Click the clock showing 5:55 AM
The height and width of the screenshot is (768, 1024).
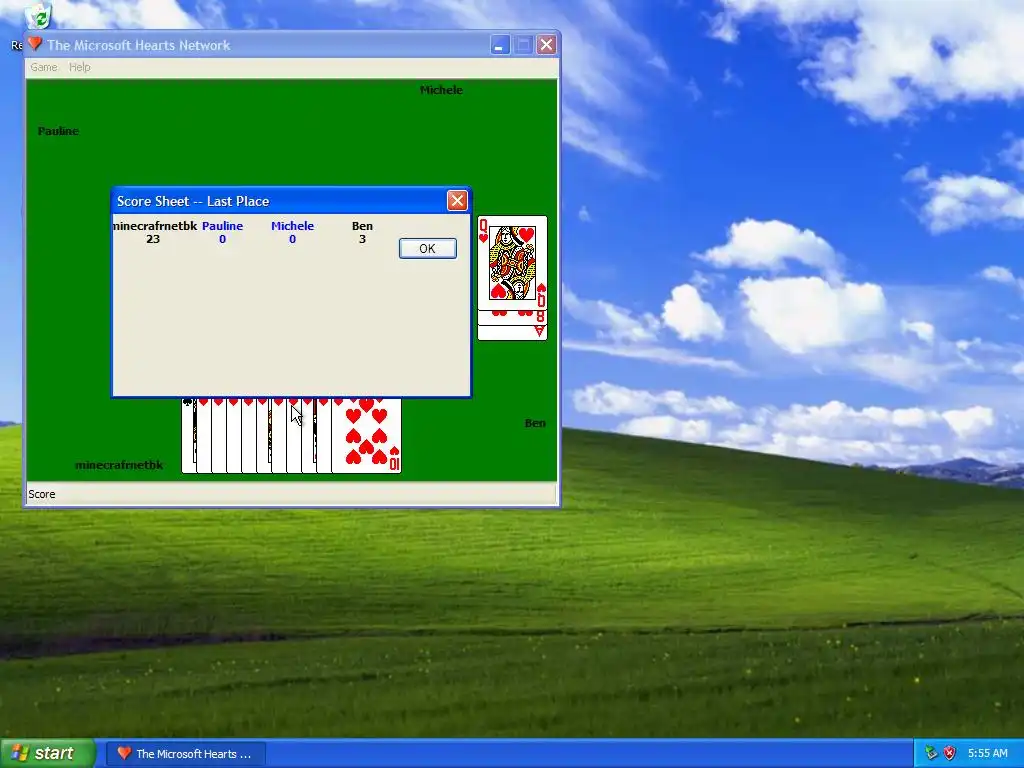click(987, 753)
